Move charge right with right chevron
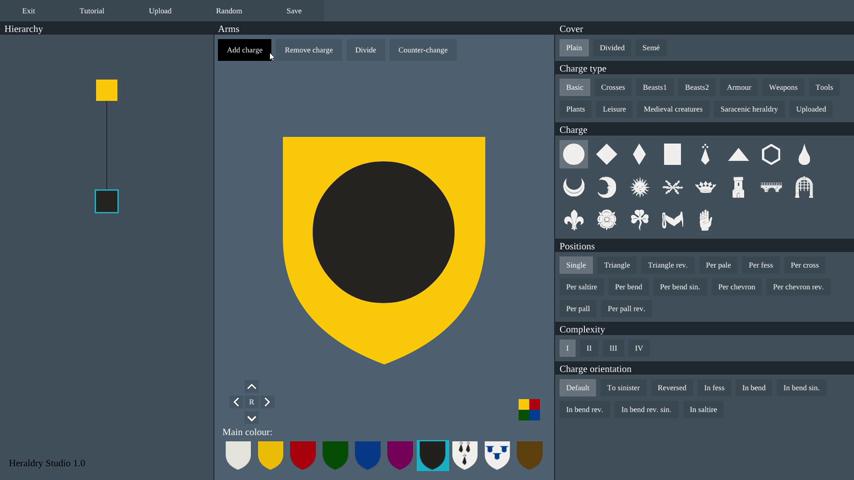Image resolution: width=854 pixels, height=480 pixels. pyautogui.click(x=267, y=402)
